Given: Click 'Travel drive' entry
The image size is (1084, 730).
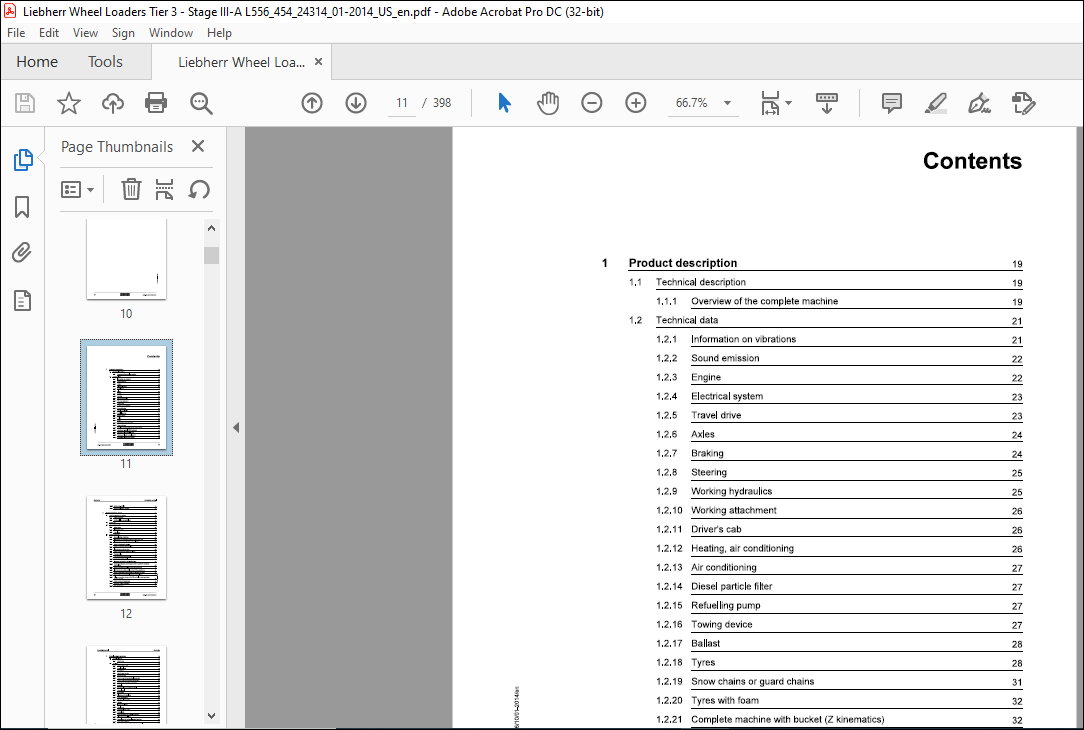Looking at the screenshot, I should (x=716, y=415).
